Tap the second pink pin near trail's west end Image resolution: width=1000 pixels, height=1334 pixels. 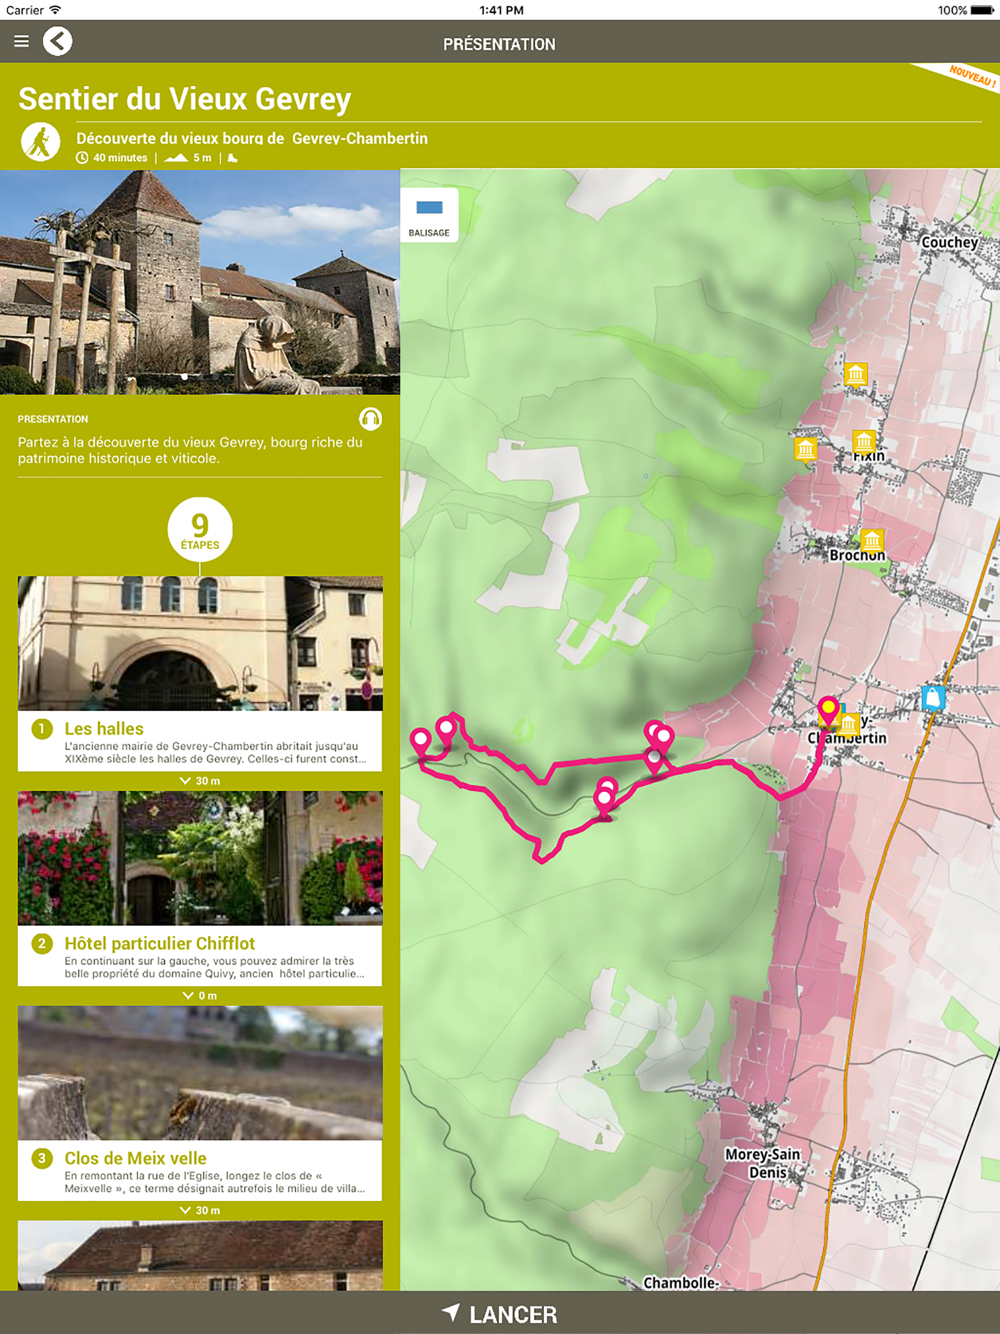pos(445,730)
